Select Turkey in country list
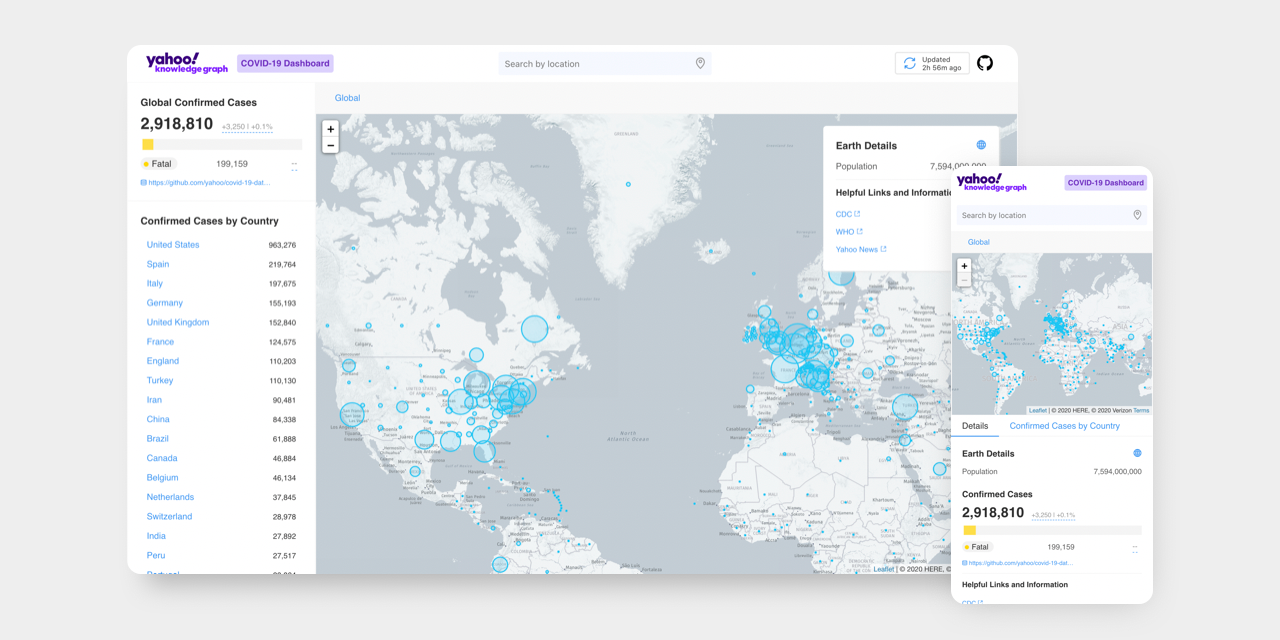Screen dimensions: 1280x640 [160, 381]
